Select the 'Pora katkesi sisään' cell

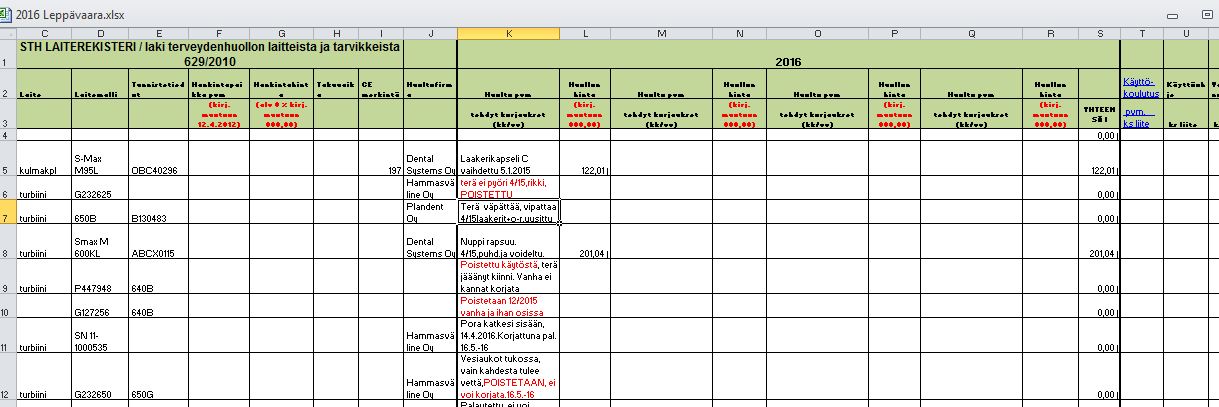click(508, 335)
